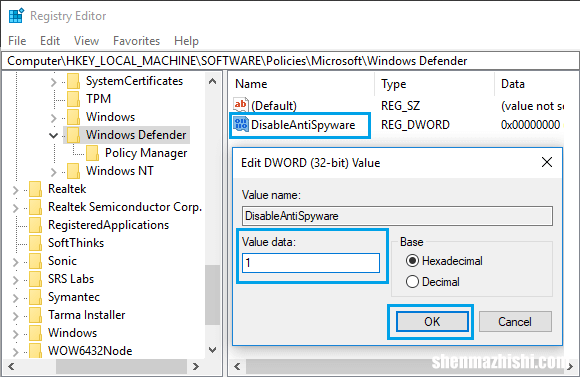Expand the Tarma Installer tree node
The height and width of the screenshot is (377, 580).
(x=16, y=316)
